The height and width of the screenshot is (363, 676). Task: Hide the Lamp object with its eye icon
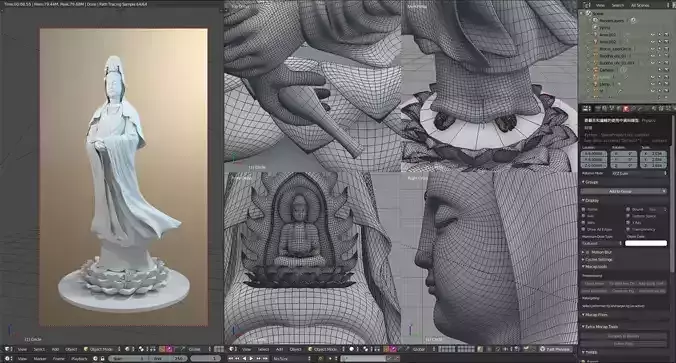(x=652, y=84)
